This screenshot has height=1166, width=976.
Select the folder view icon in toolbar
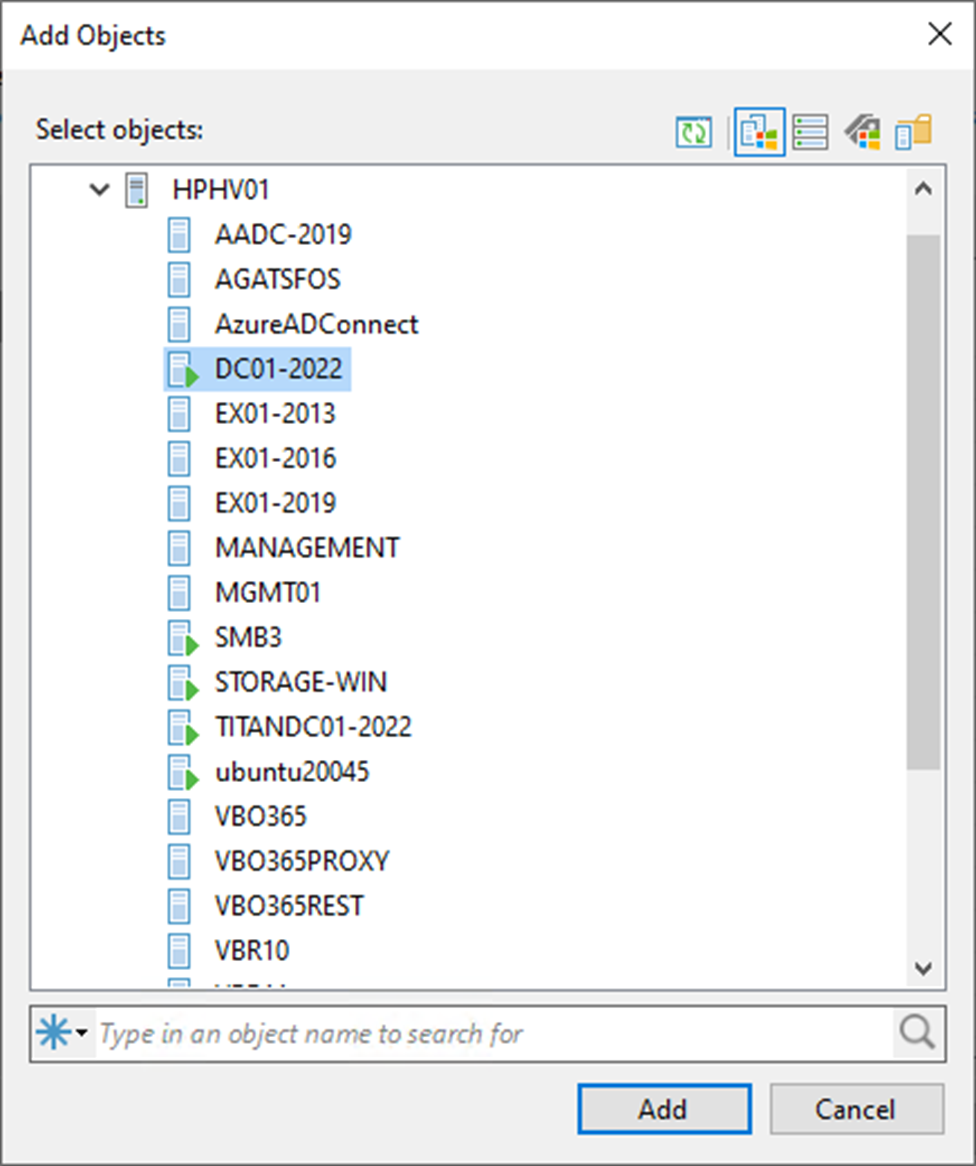tap(913, 133)
